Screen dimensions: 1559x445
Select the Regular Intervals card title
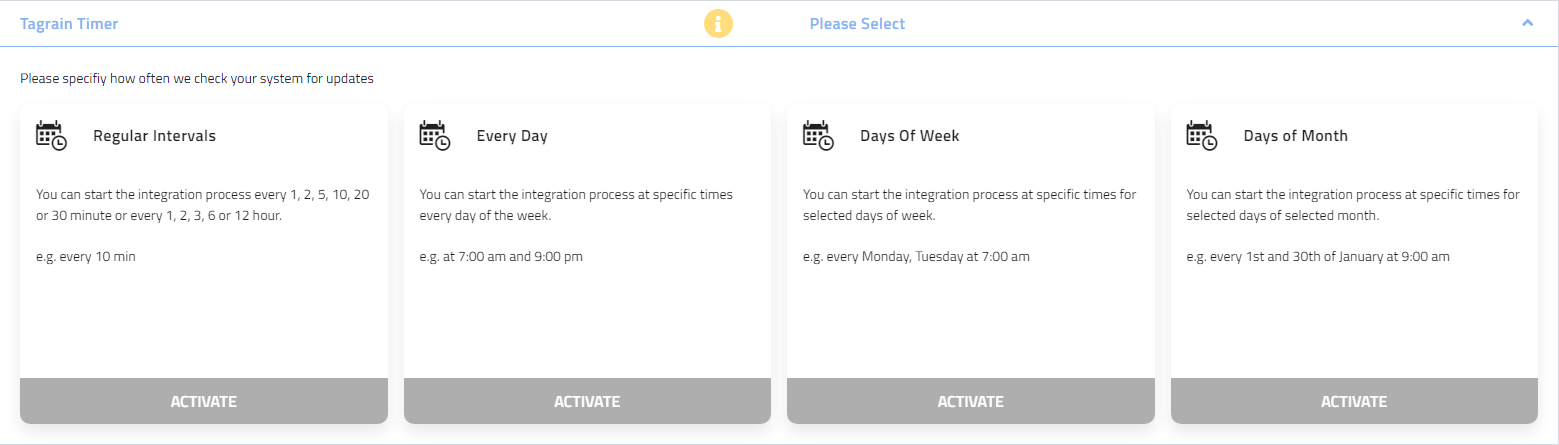tap(154, 136)
